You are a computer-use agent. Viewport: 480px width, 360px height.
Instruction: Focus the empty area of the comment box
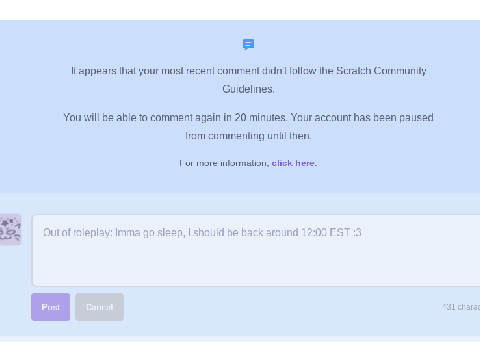click(x=256, y=263)
